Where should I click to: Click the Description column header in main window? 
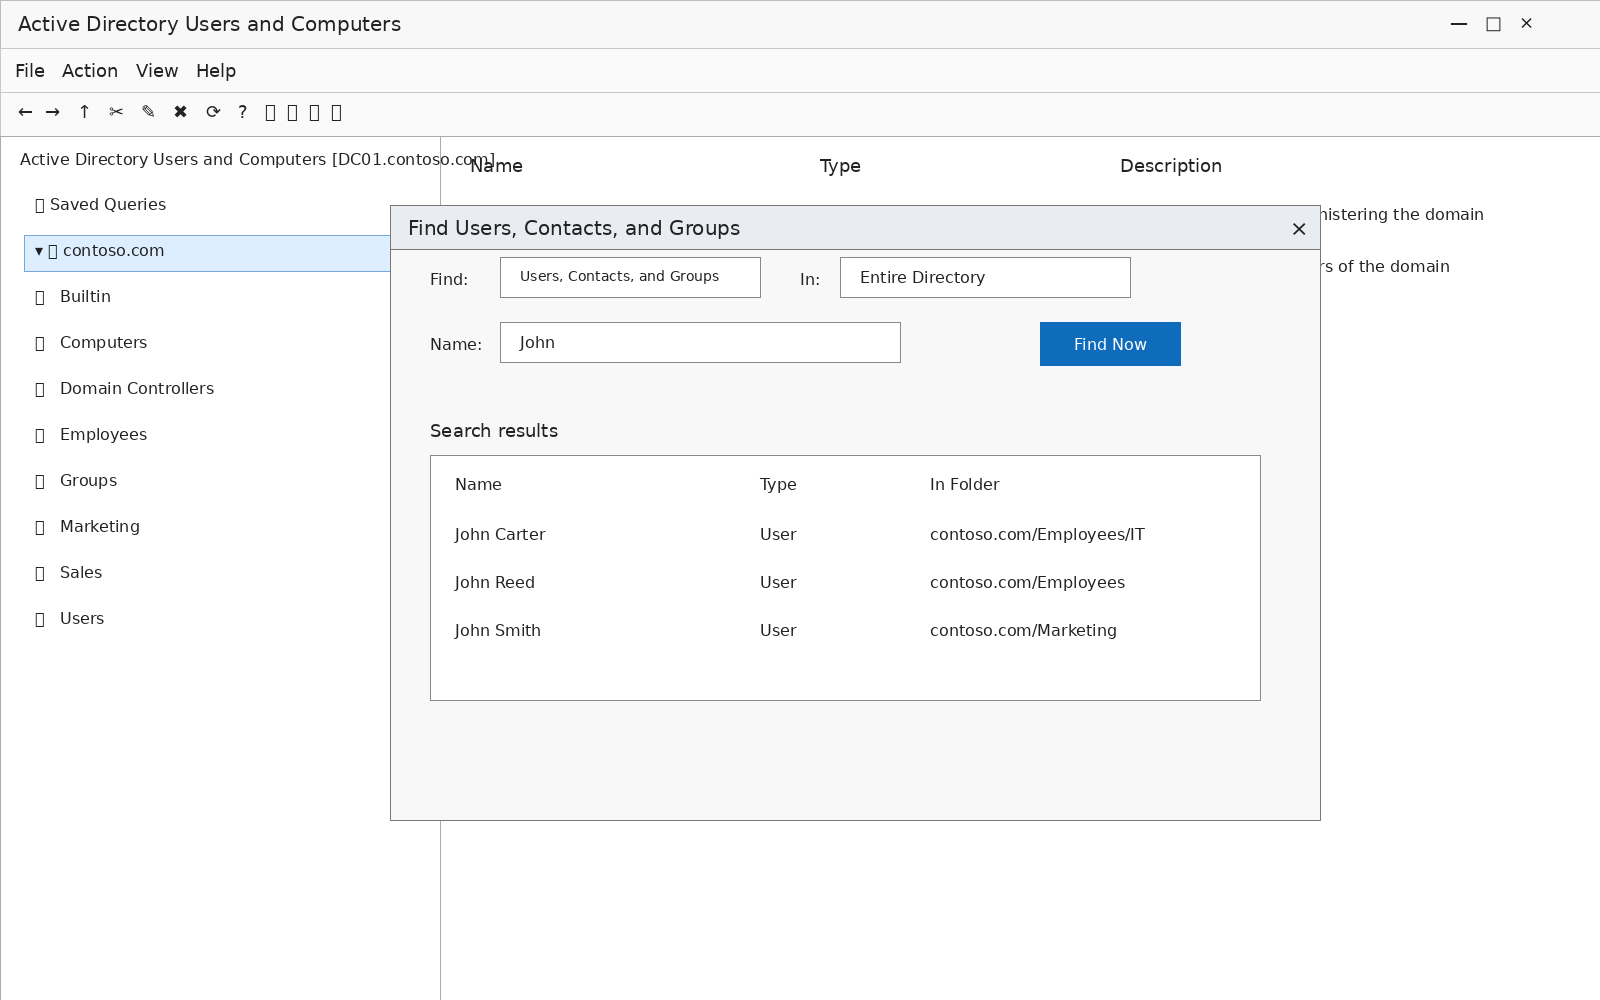[1171, 166]
